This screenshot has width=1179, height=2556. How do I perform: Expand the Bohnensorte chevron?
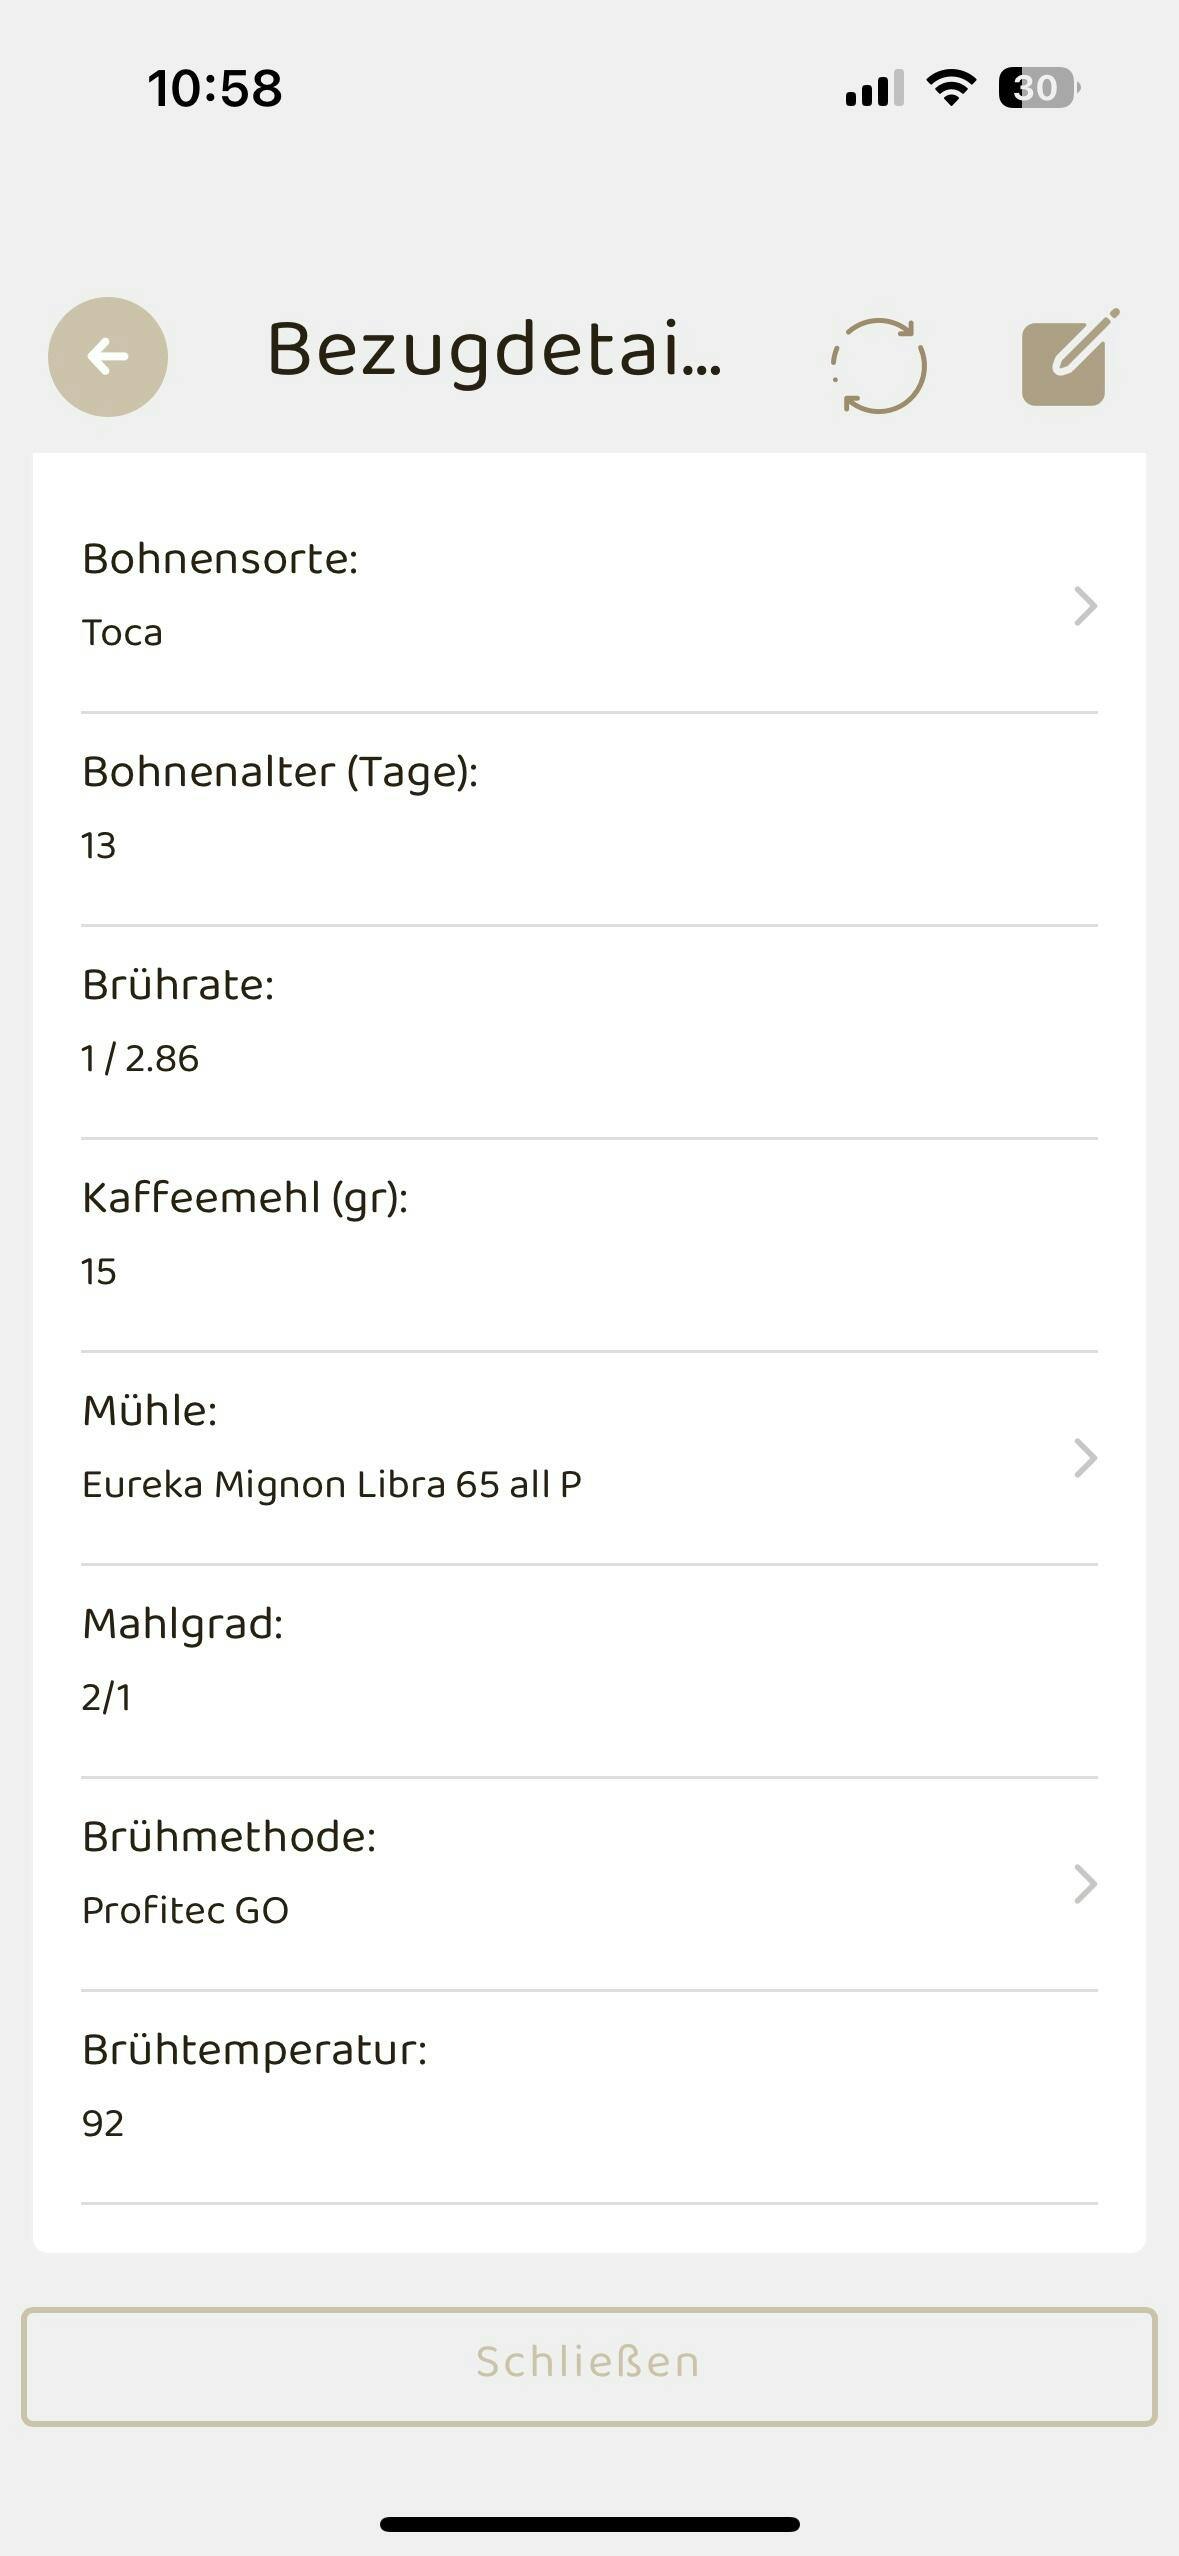coord(1085,606)
